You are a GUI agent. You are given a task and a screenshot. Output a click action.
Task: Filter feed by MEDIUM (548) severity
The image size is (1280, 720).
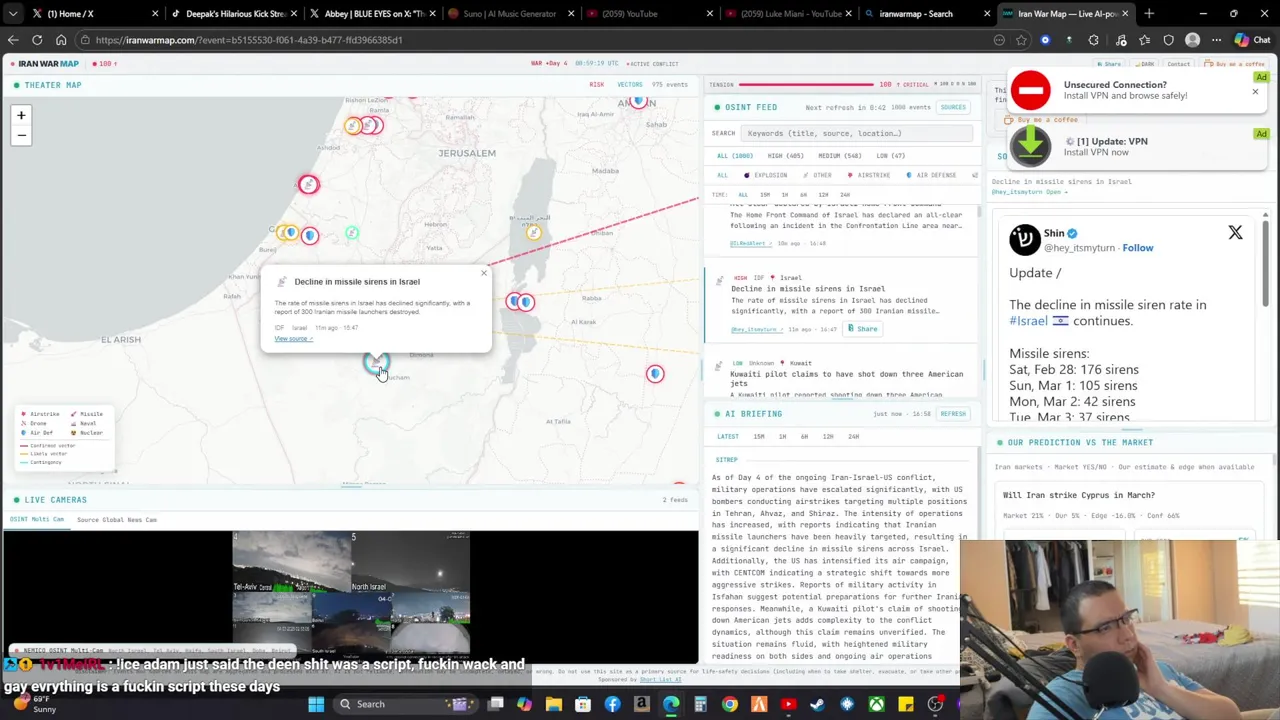point(840,156)
